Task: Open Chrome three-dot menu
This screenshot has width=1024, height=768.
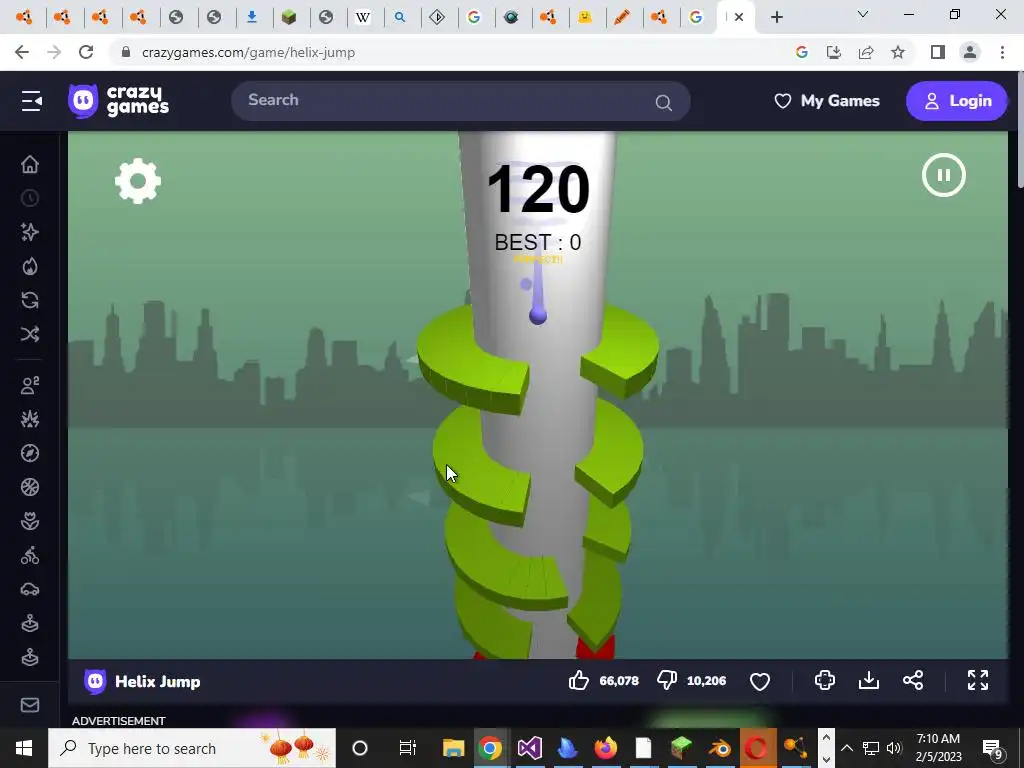Action: pyautogui.click(x=1002, y=52)
